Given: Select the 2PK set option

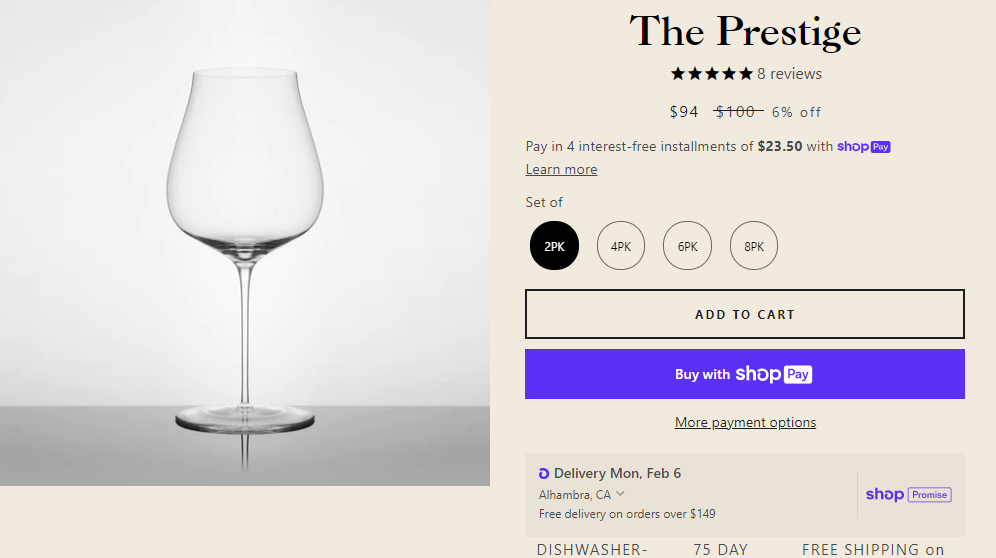Looking at the screenshot, I should pos(554,246).
